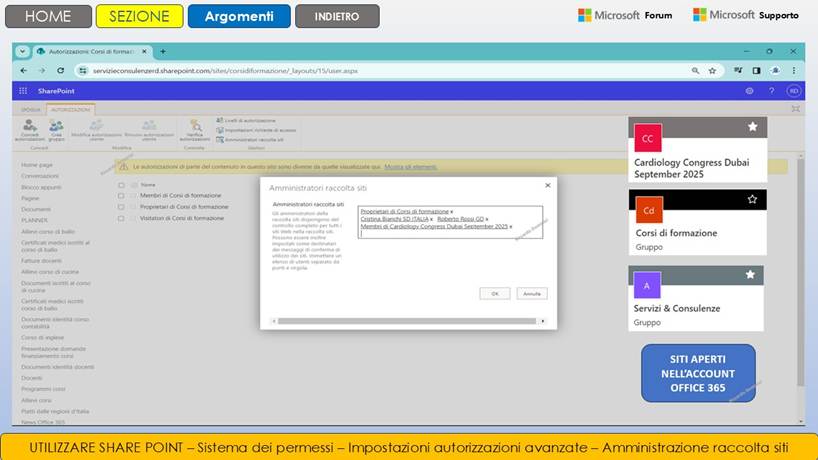Open Livelli di autorizzazione
Viewport: 818px width, 460px height.
click(246, 120)
